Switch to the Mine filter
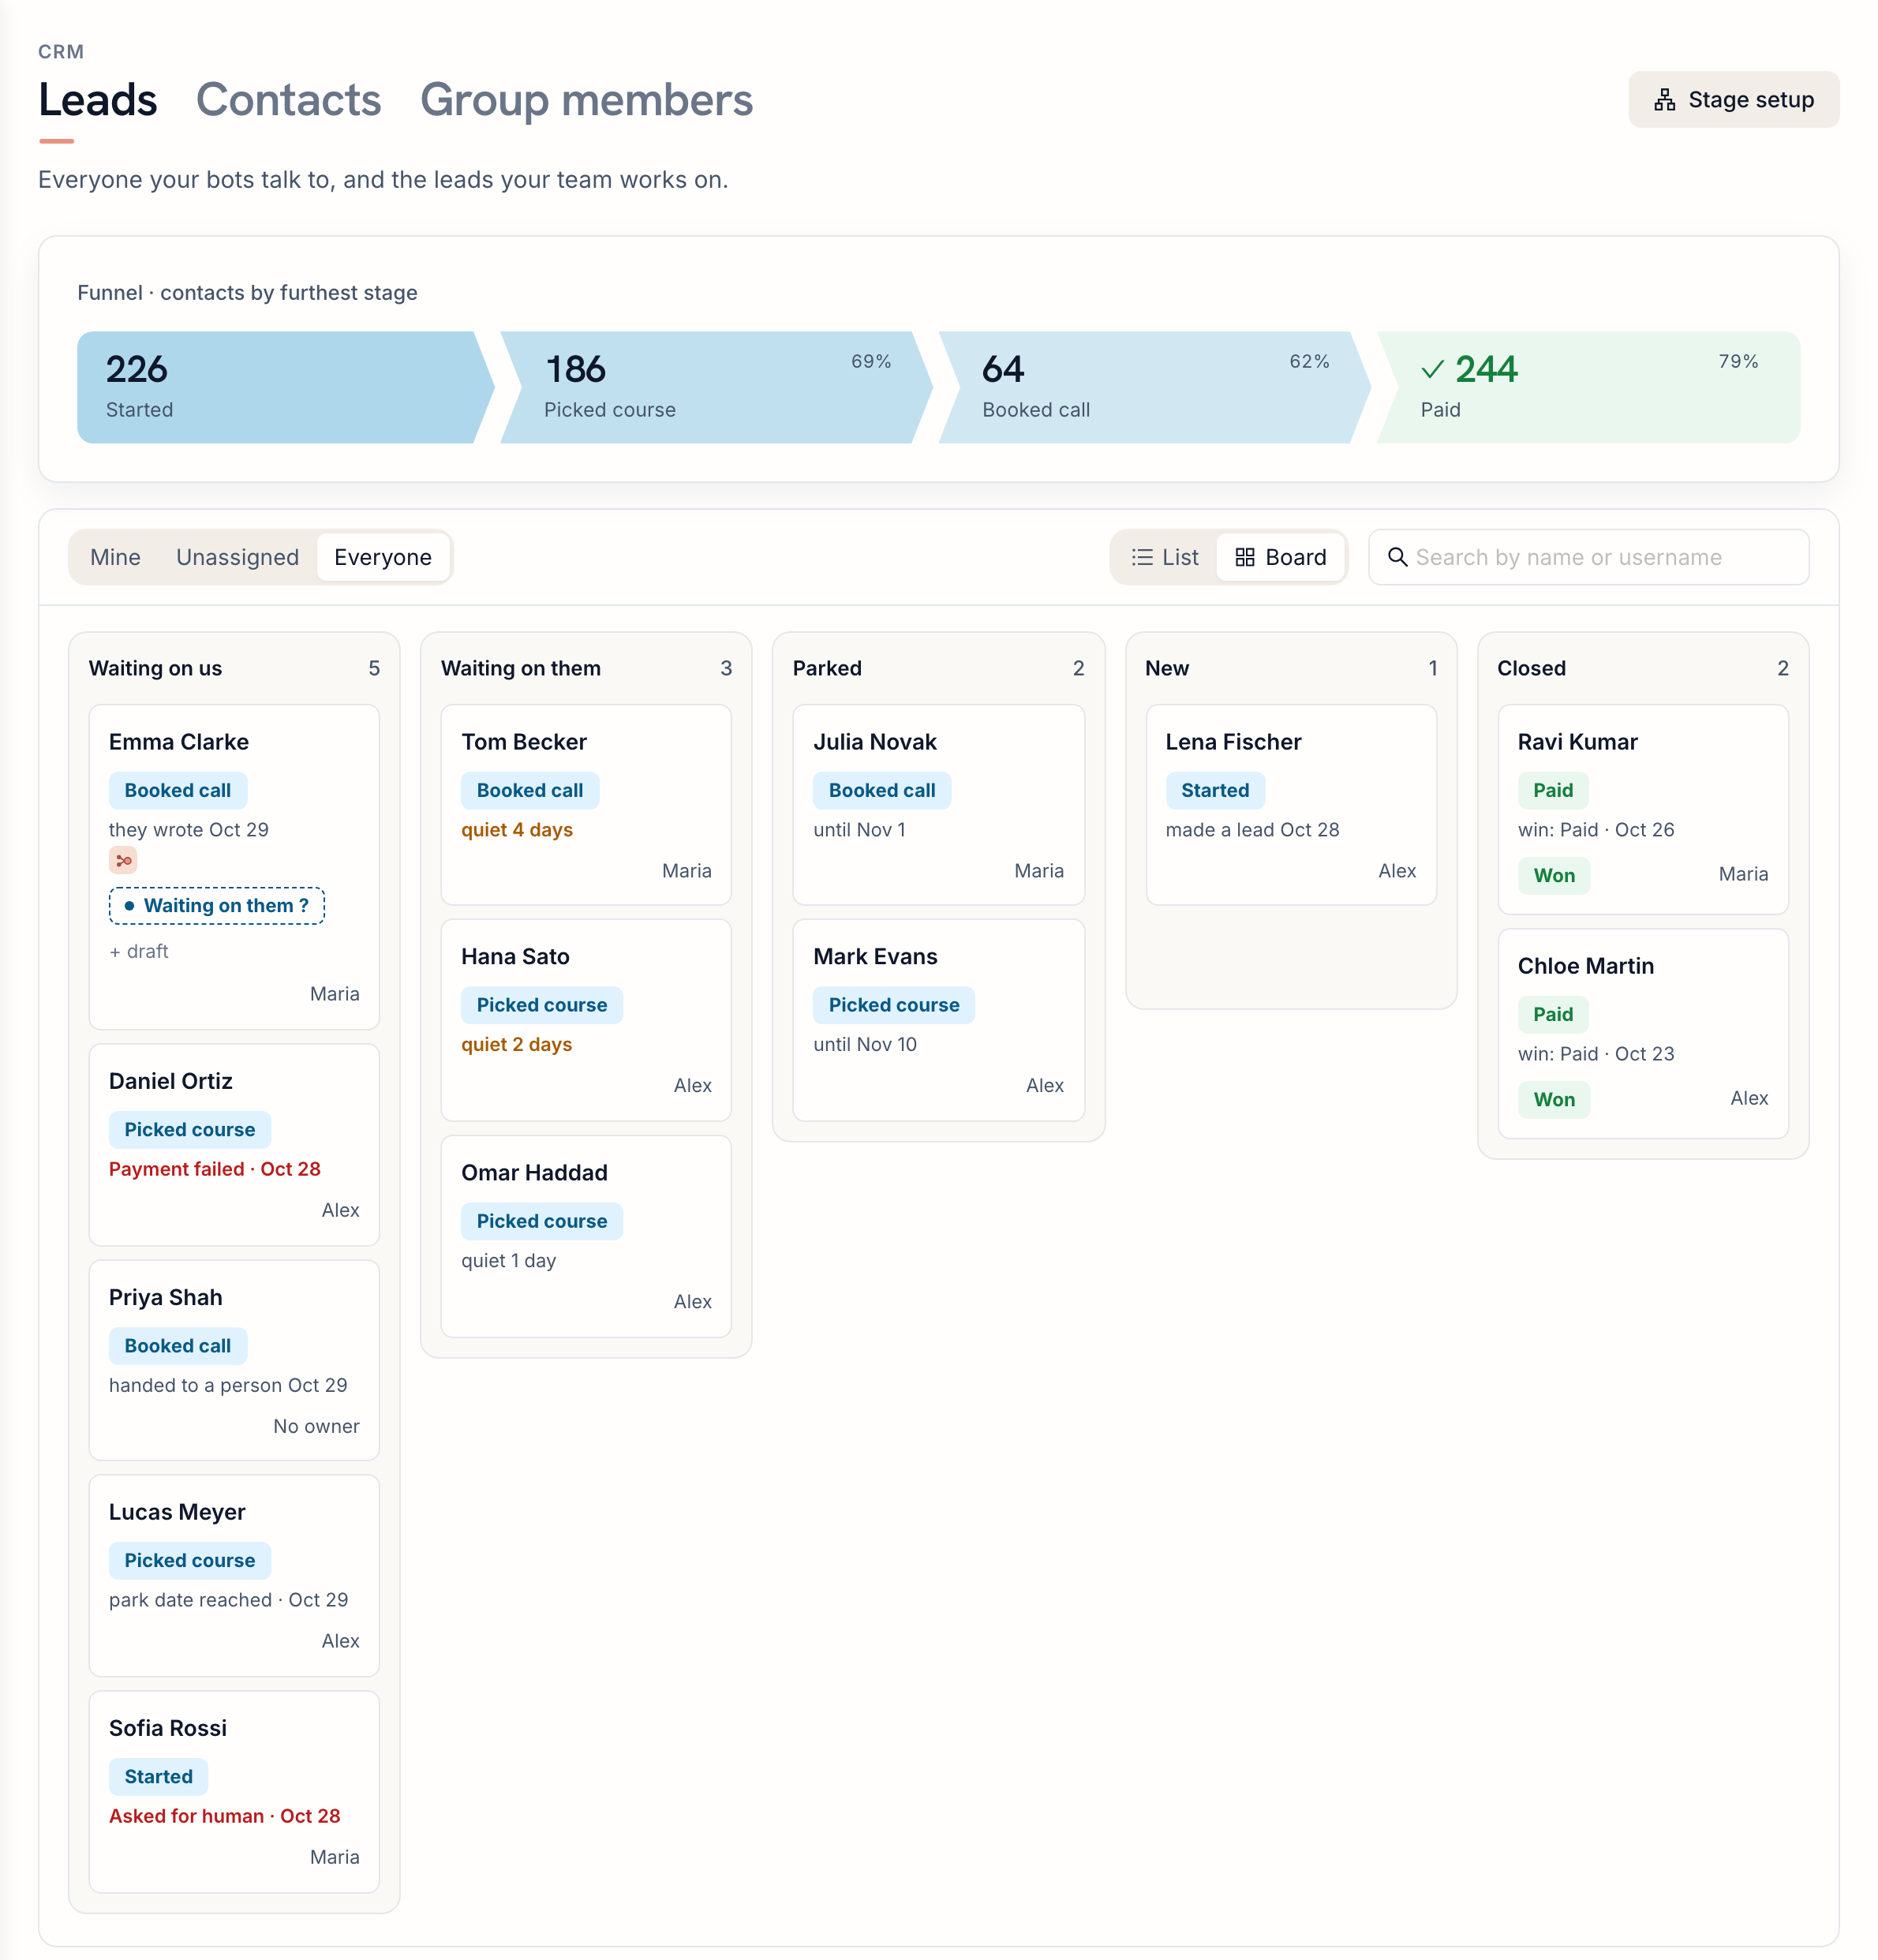1878x1960 pixels. click(115, 557)
